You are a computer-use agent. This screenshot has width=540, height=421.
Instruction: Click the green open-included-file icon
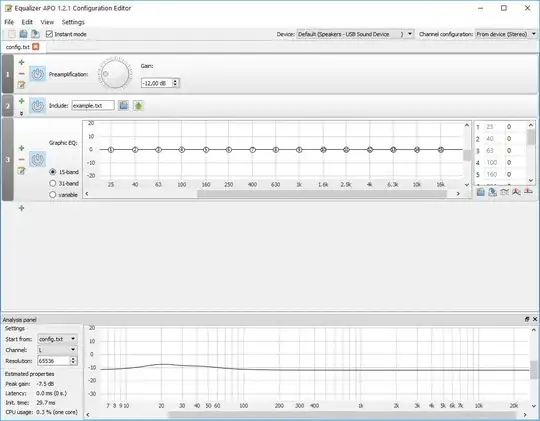point(138,105)
